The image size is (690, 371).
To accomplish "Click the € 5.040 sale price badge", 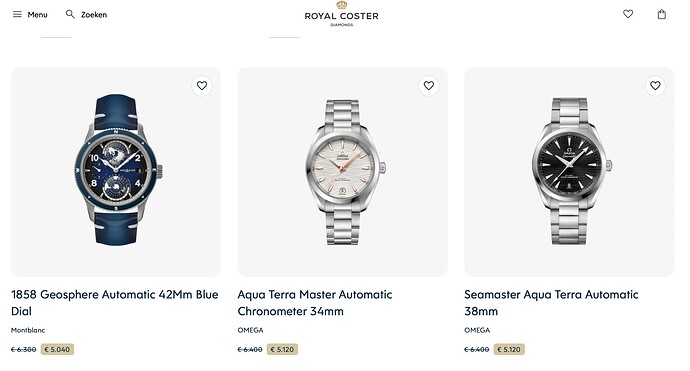I will (x=57, y=349).
